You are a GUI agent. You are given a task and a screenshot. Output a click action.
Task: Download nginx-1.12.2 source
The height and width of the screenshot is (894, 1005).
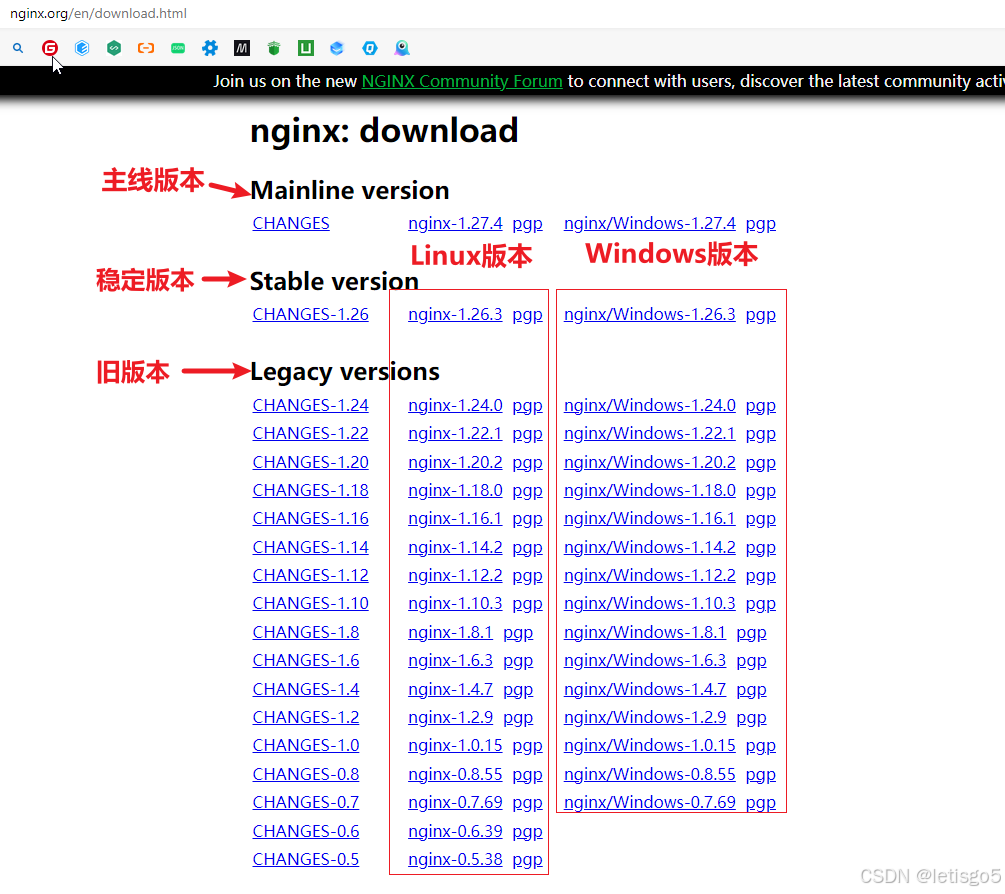tap(455, 575)
